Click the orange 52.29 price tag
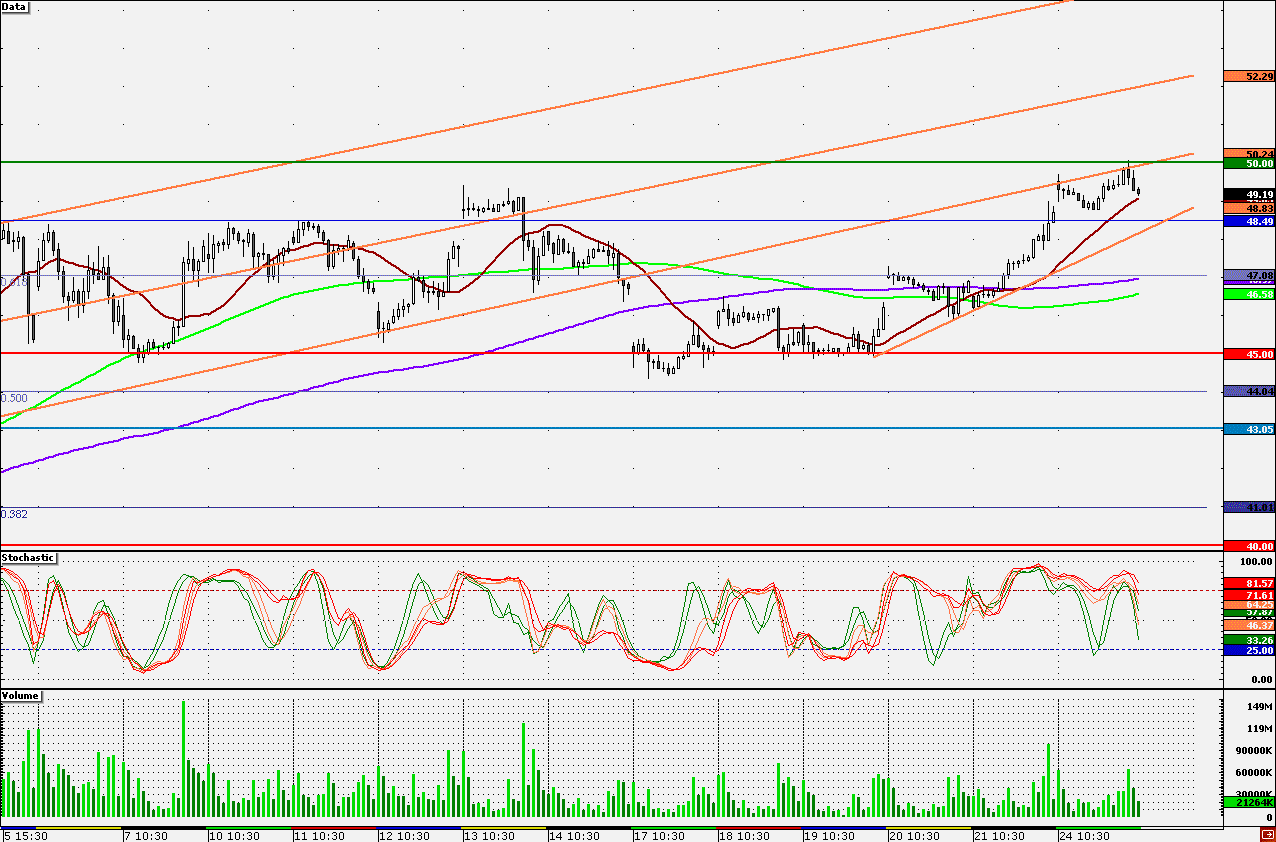1276x842 pixels. [1249, 76]
